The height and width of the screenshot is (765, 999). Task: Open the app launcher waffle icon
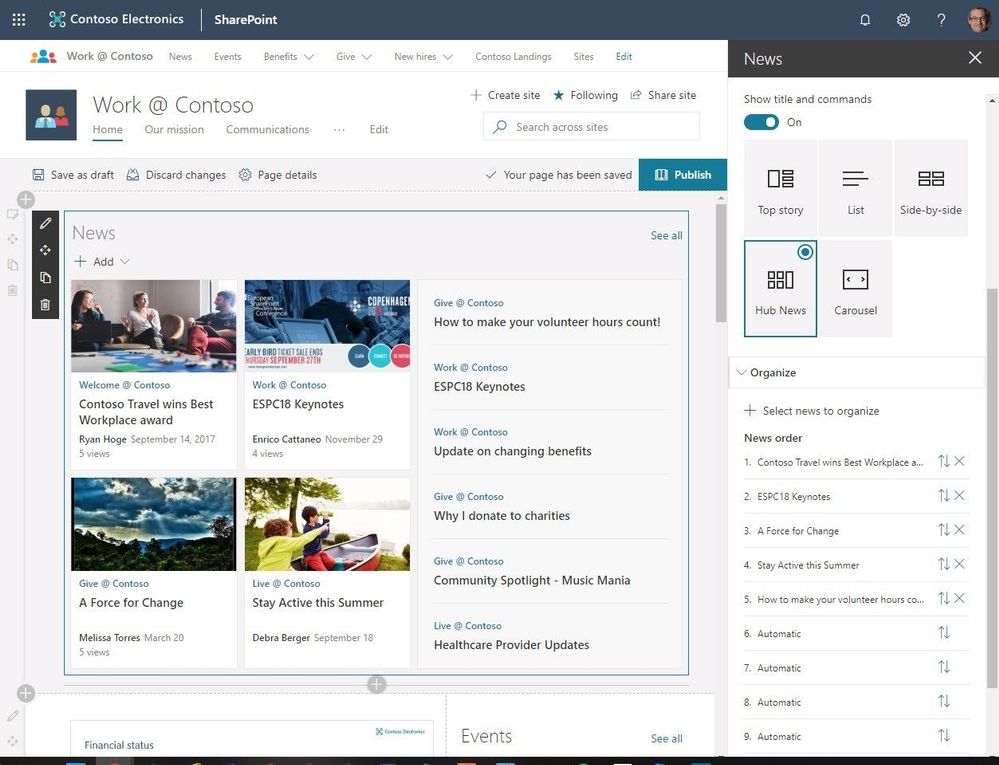point(19,19)
